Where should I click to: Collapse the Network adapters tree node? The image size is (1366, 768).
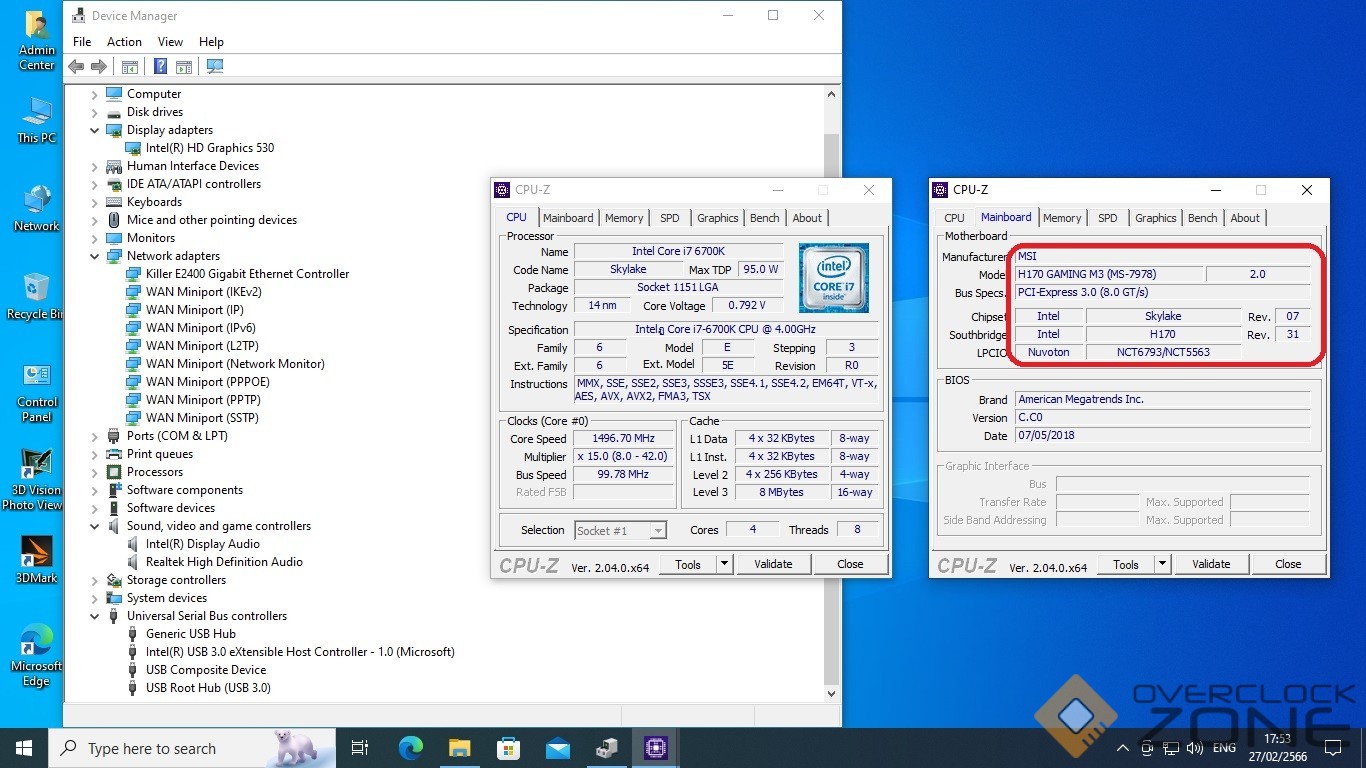[95, 256]
